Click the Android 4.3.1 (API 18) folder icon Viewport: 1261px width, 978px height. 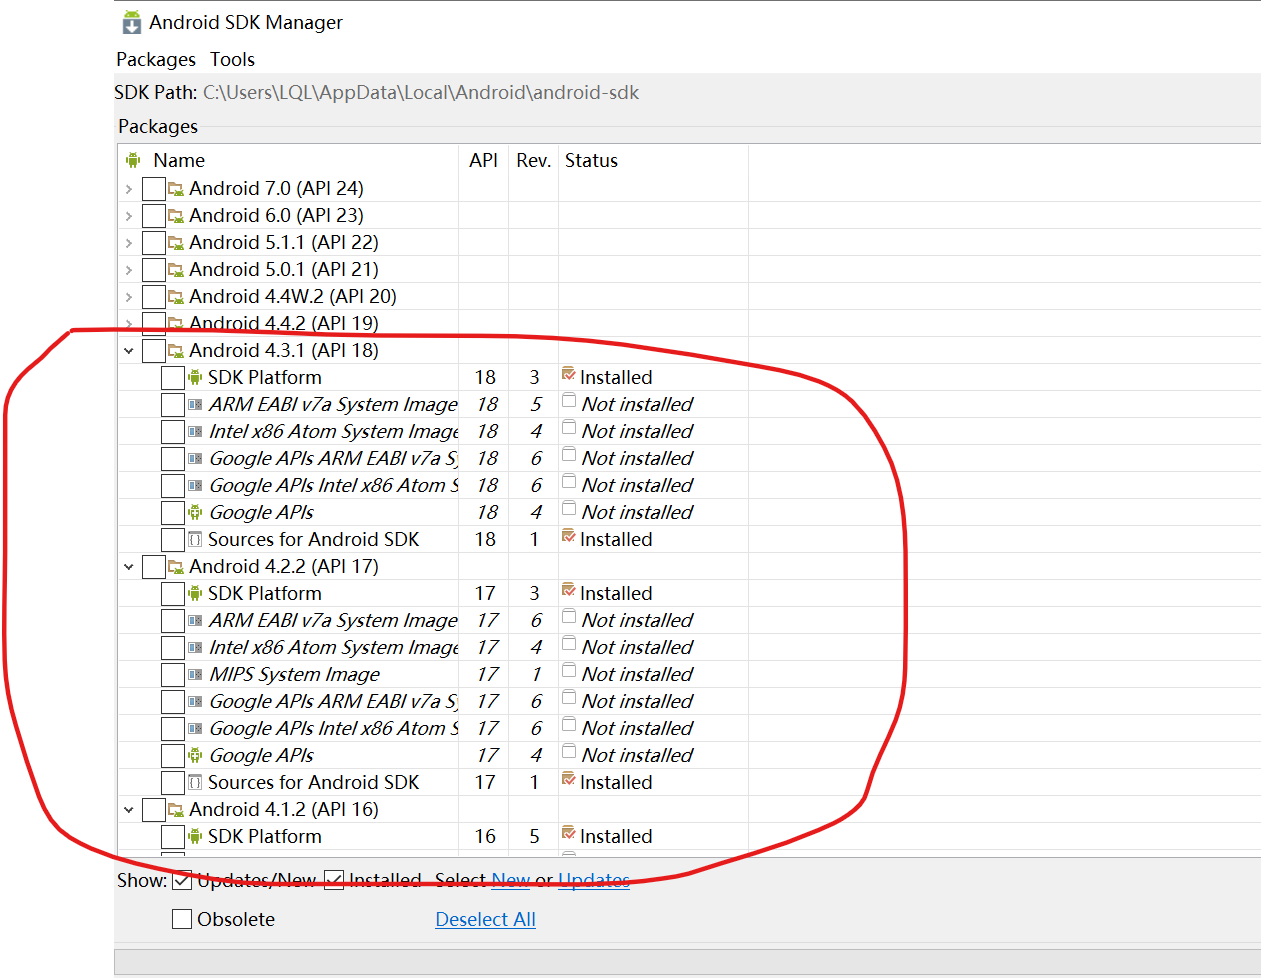click(x=176, y=350)
